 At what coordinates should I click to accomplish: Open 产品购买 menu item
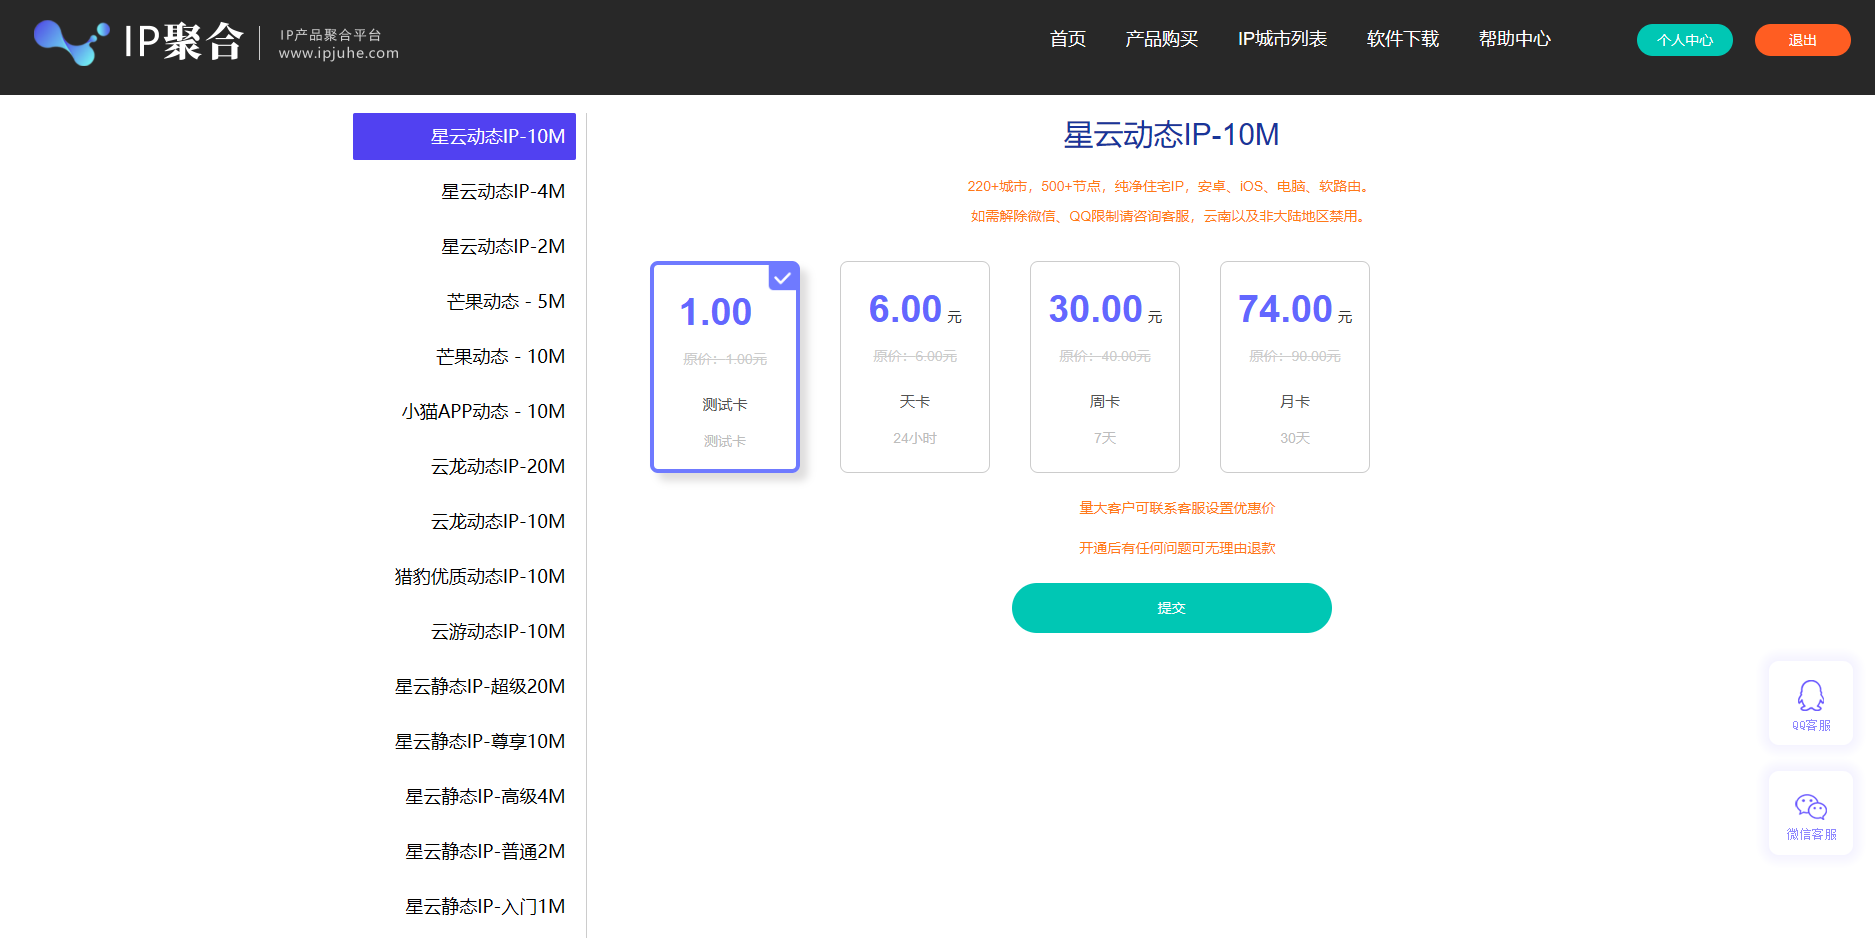pyautogui.click(x=1161, y=39)
